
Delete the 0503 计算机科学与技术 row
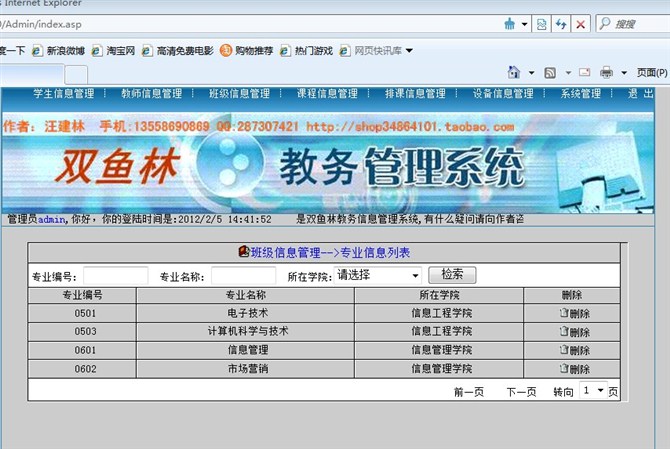pyautogui.click(x=575, y=332)
